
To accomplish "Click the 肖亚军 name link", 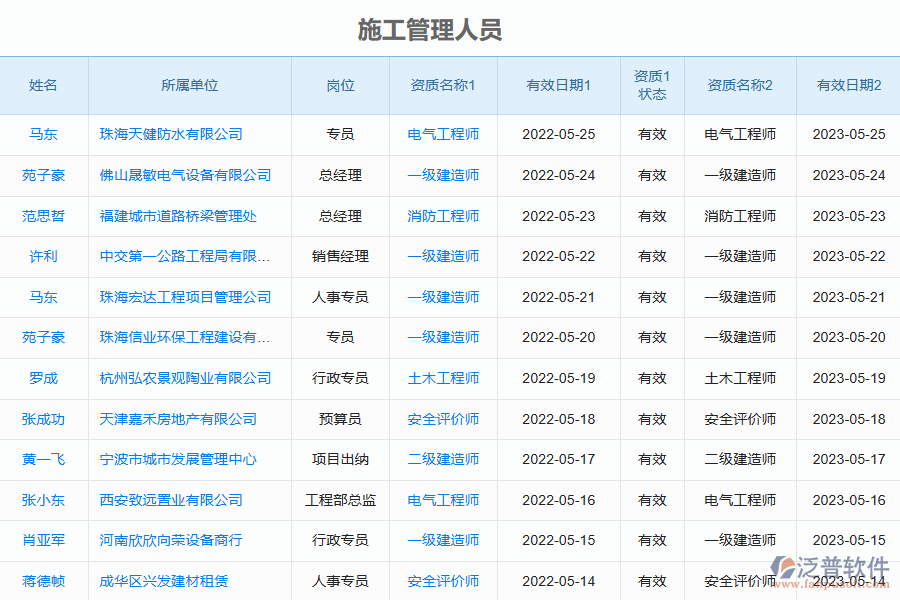I will 43,540.
